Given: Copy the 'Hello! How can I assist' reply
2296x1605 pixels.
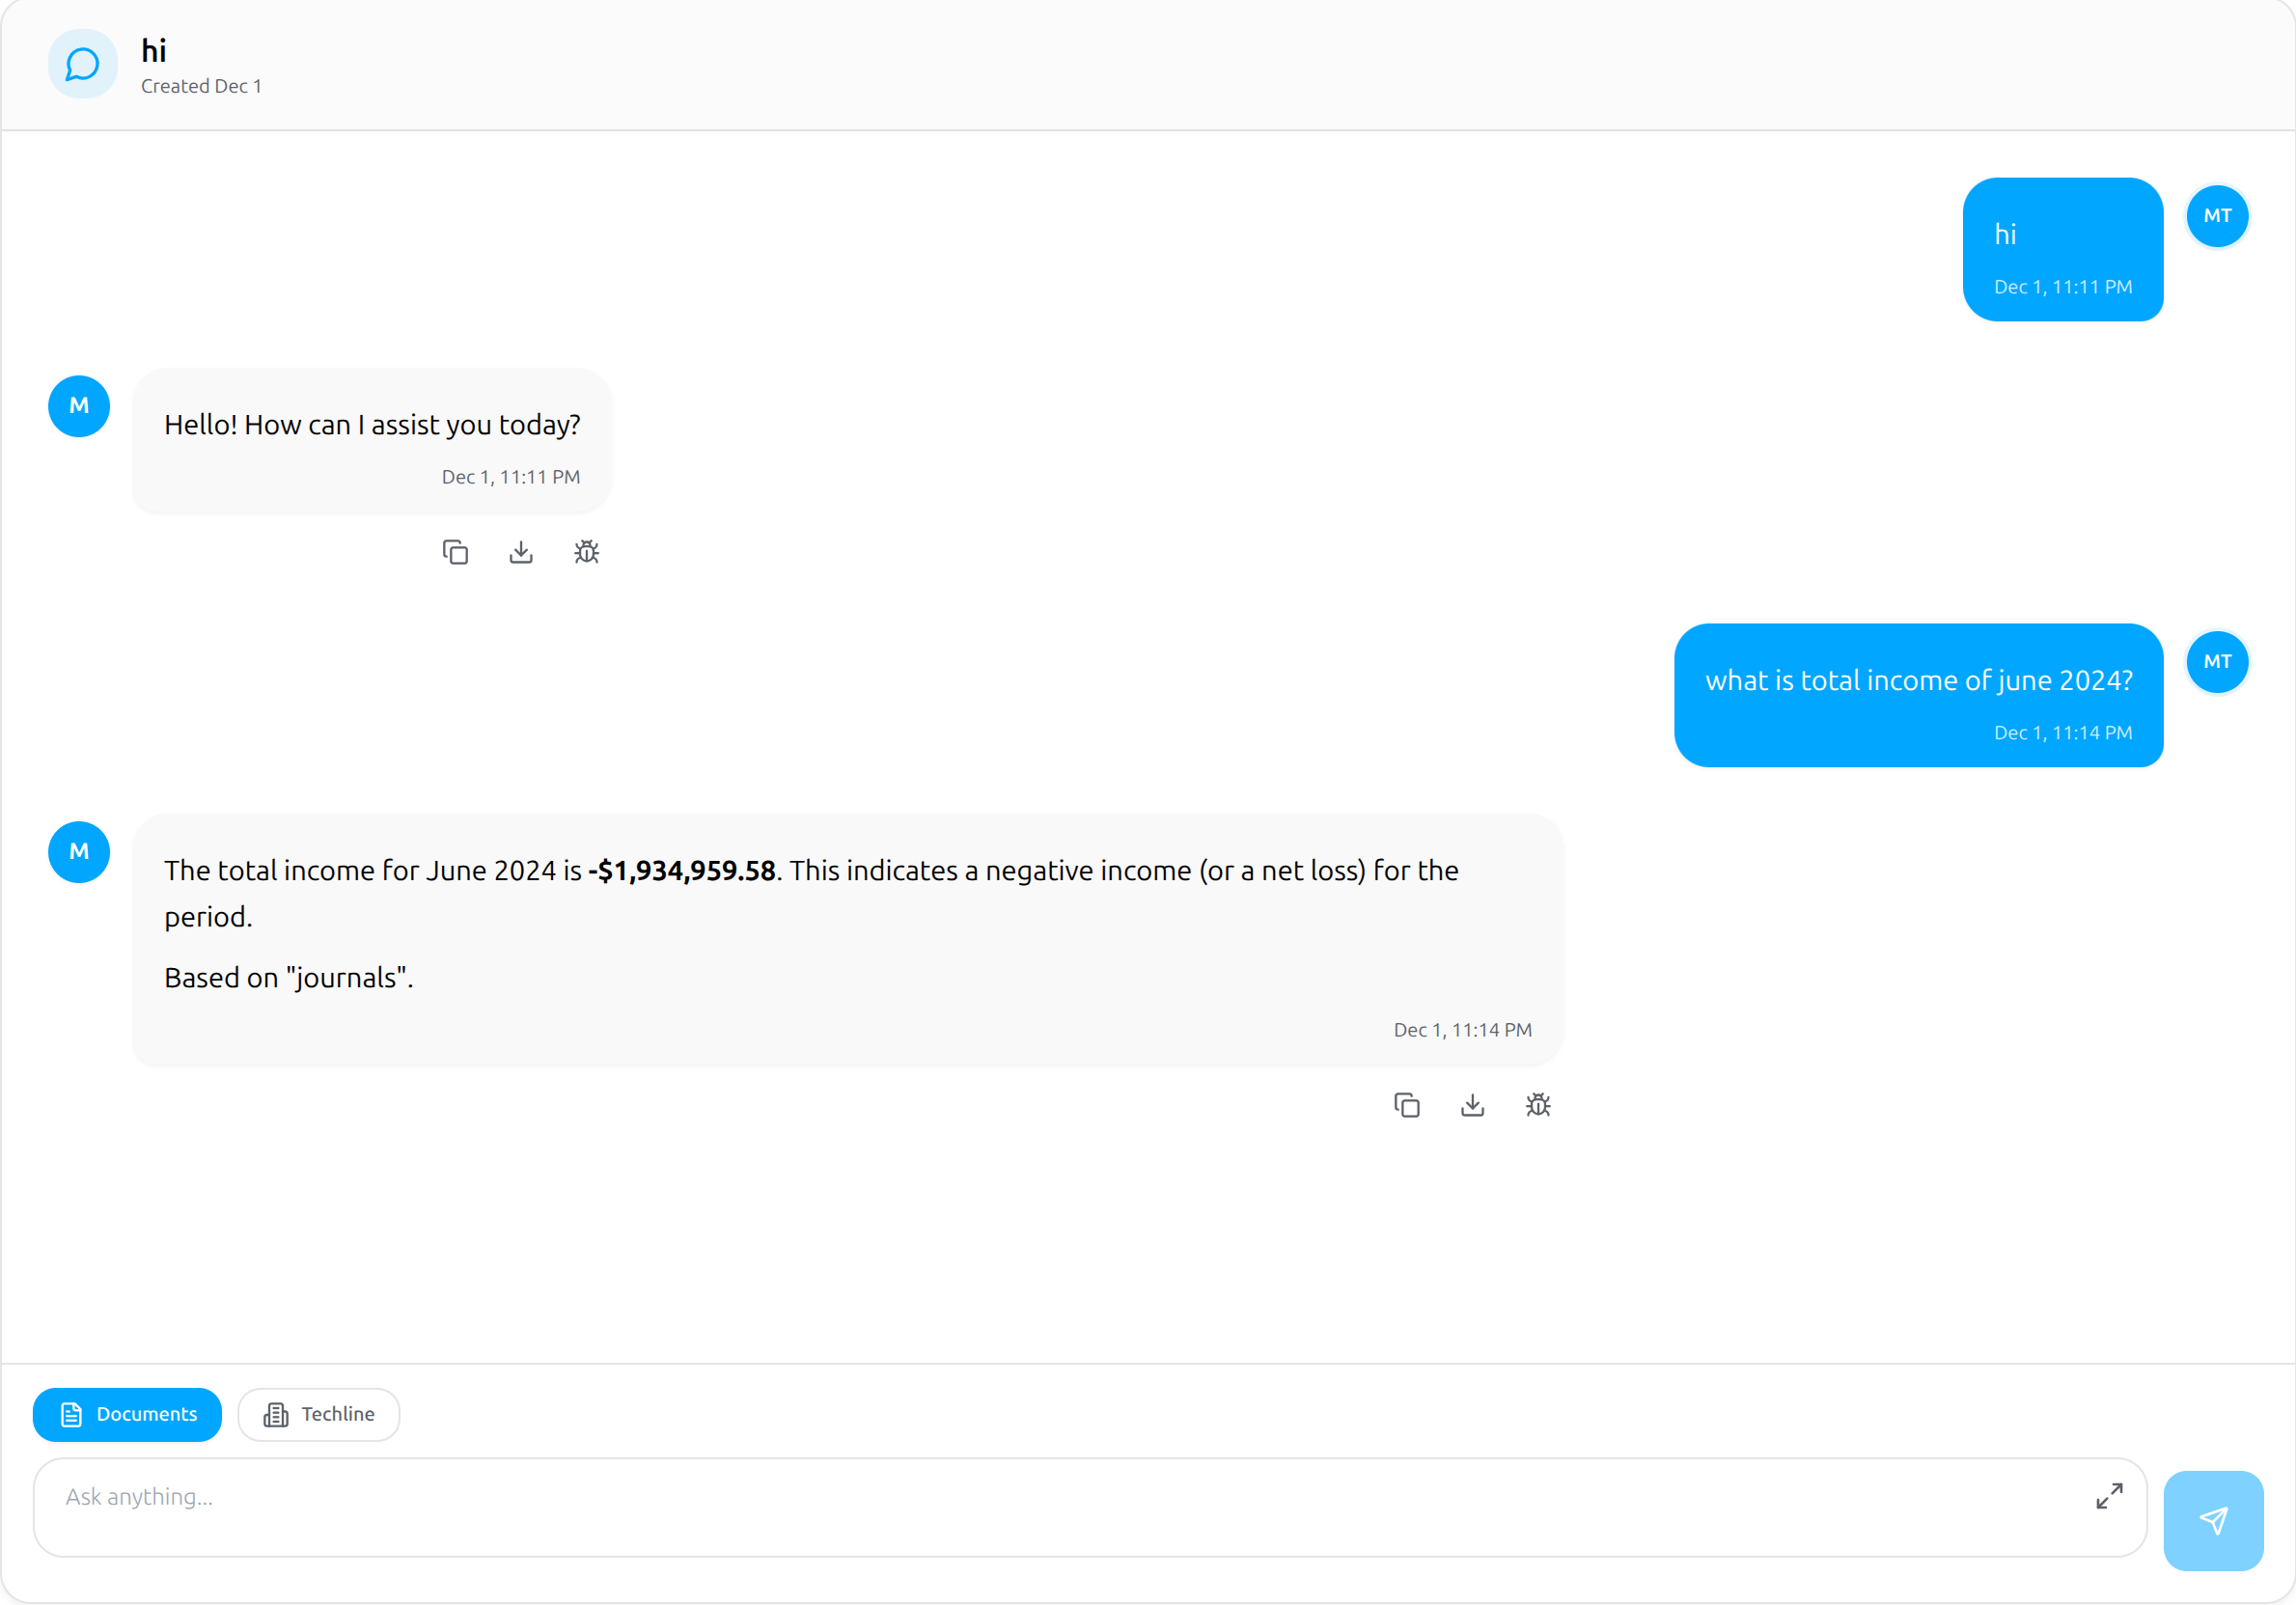Looking at the screenshot, I should (455, 552).
